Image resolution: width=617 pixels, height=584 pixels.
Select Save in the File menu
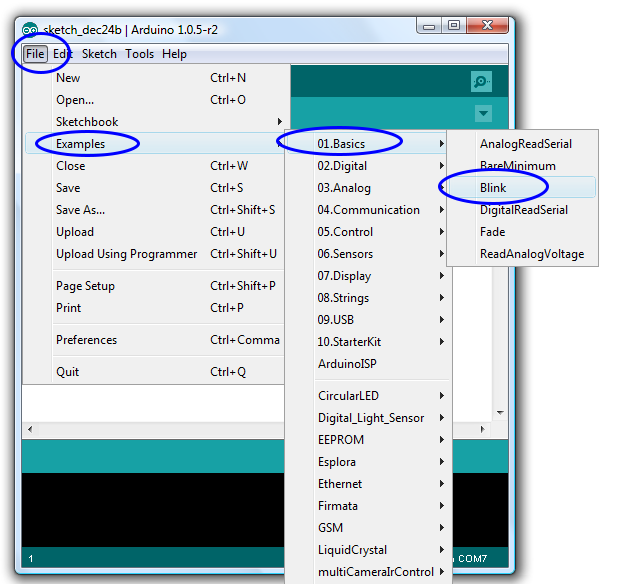click(156, 188)
